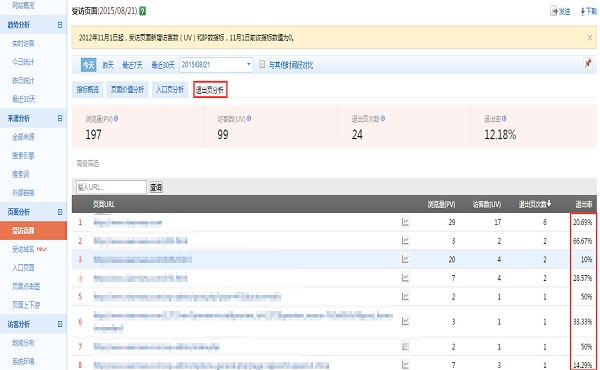Open trend chart icon for row 1
Image resolution: width=600 pixels, height=370 pixels.
tap(405, 222)
